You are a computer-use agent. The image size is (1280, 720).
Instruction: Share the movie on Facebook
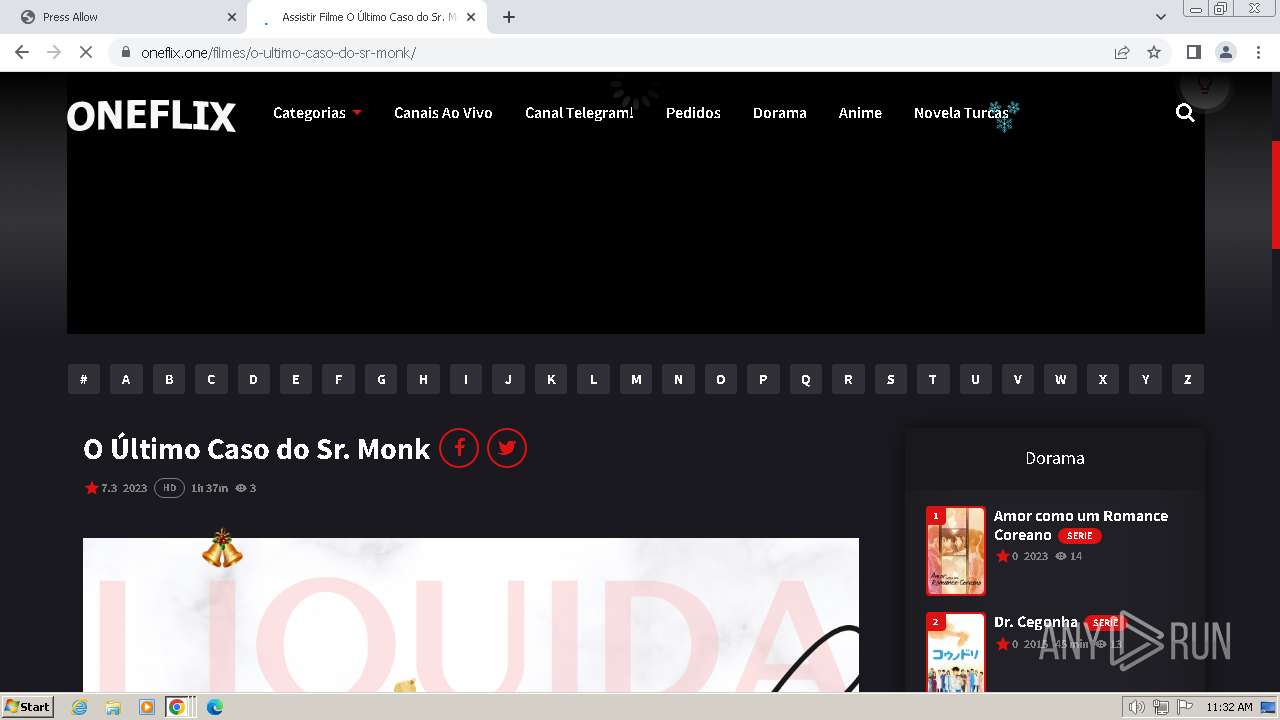(459, 448)
